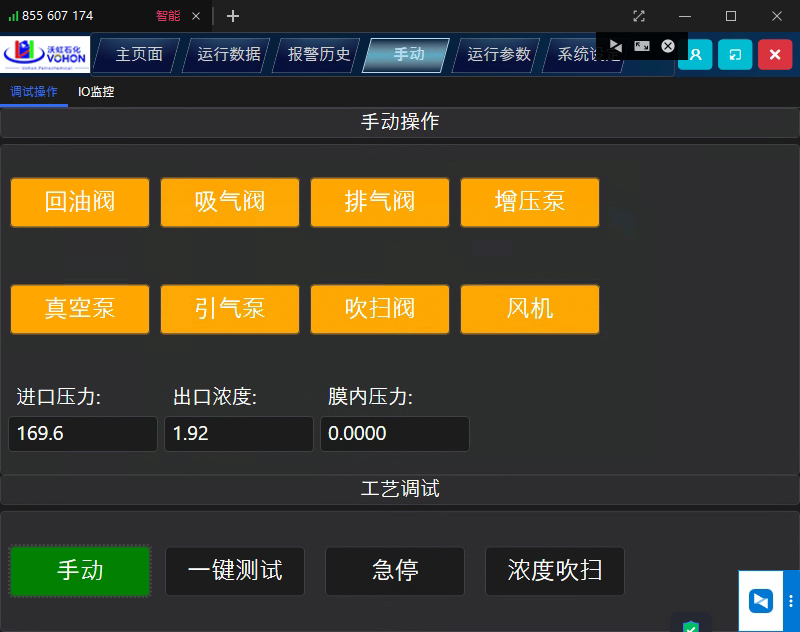800x632 pixels.
Task: Click the 出口浓度 value field 1.92
Action: (x=239, y=434)
